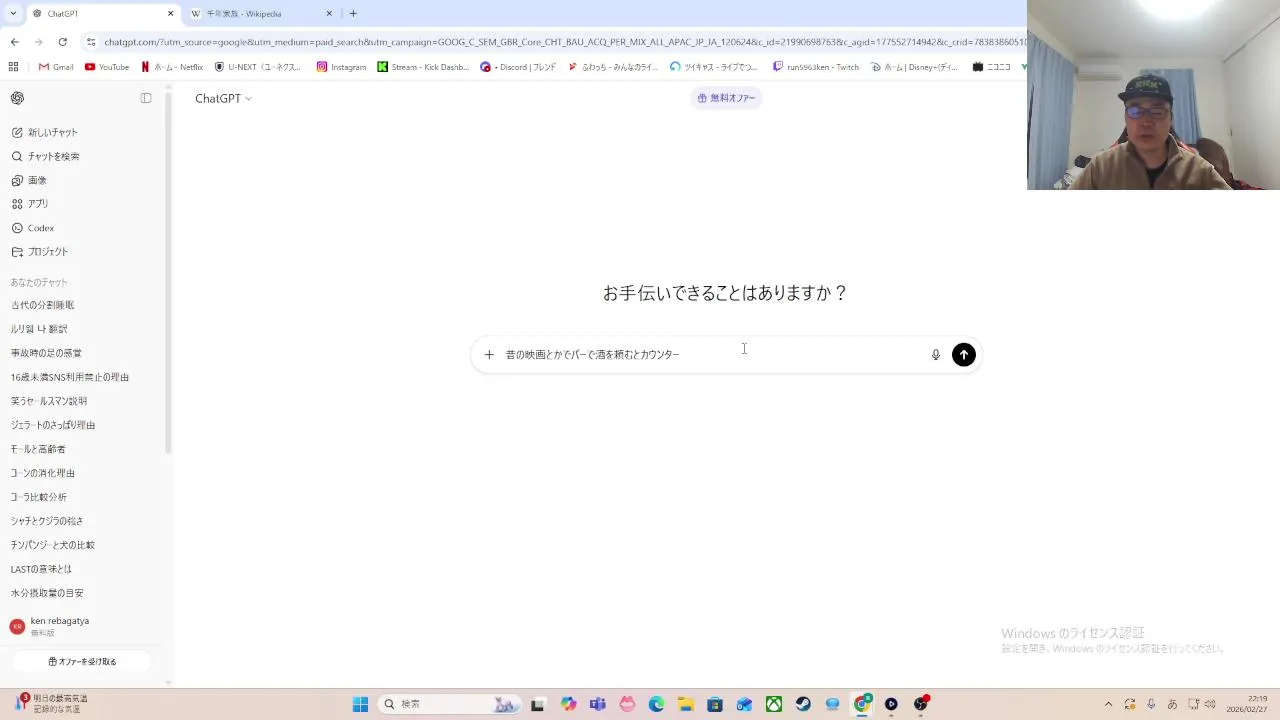Select the ChatGPT browser tab
1280x720 pixels.
[x=102, y=14]
